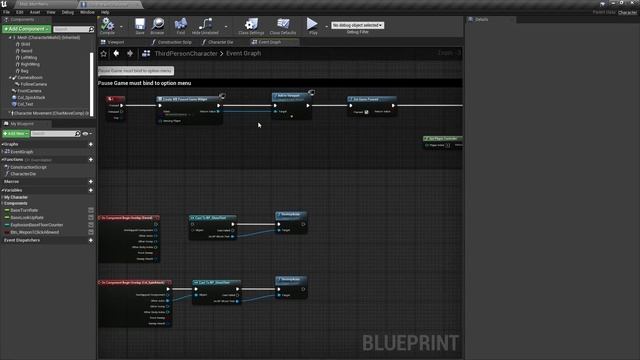
Task: Open the Find tool in toolbar
Action: (x=180, y=24)
